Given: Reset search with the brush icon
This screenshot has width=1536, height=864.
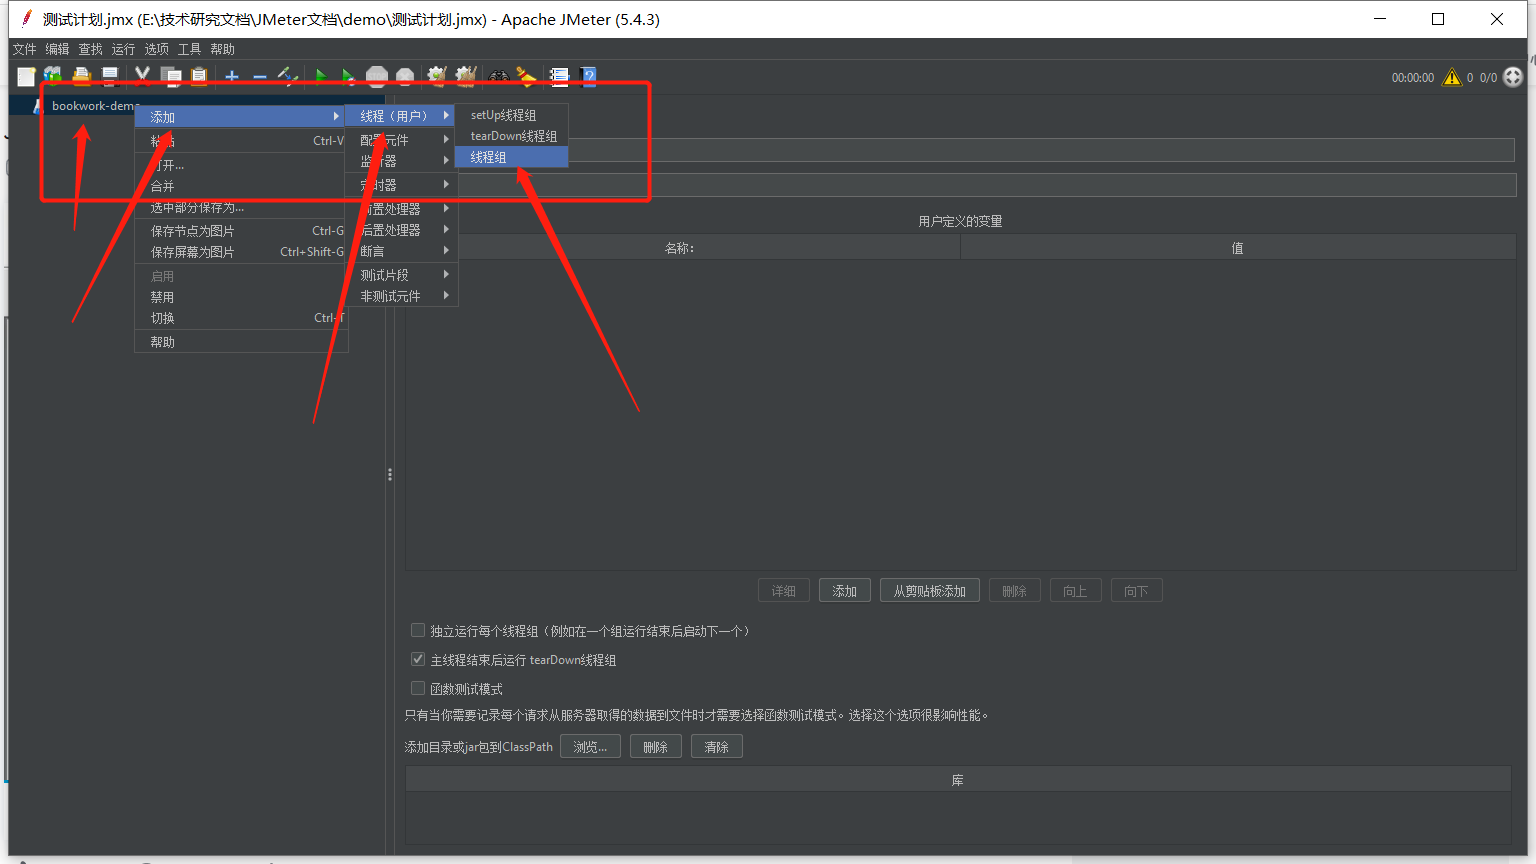Looking at the screenshot, I should pyautogui.click(x=527, y=76).
